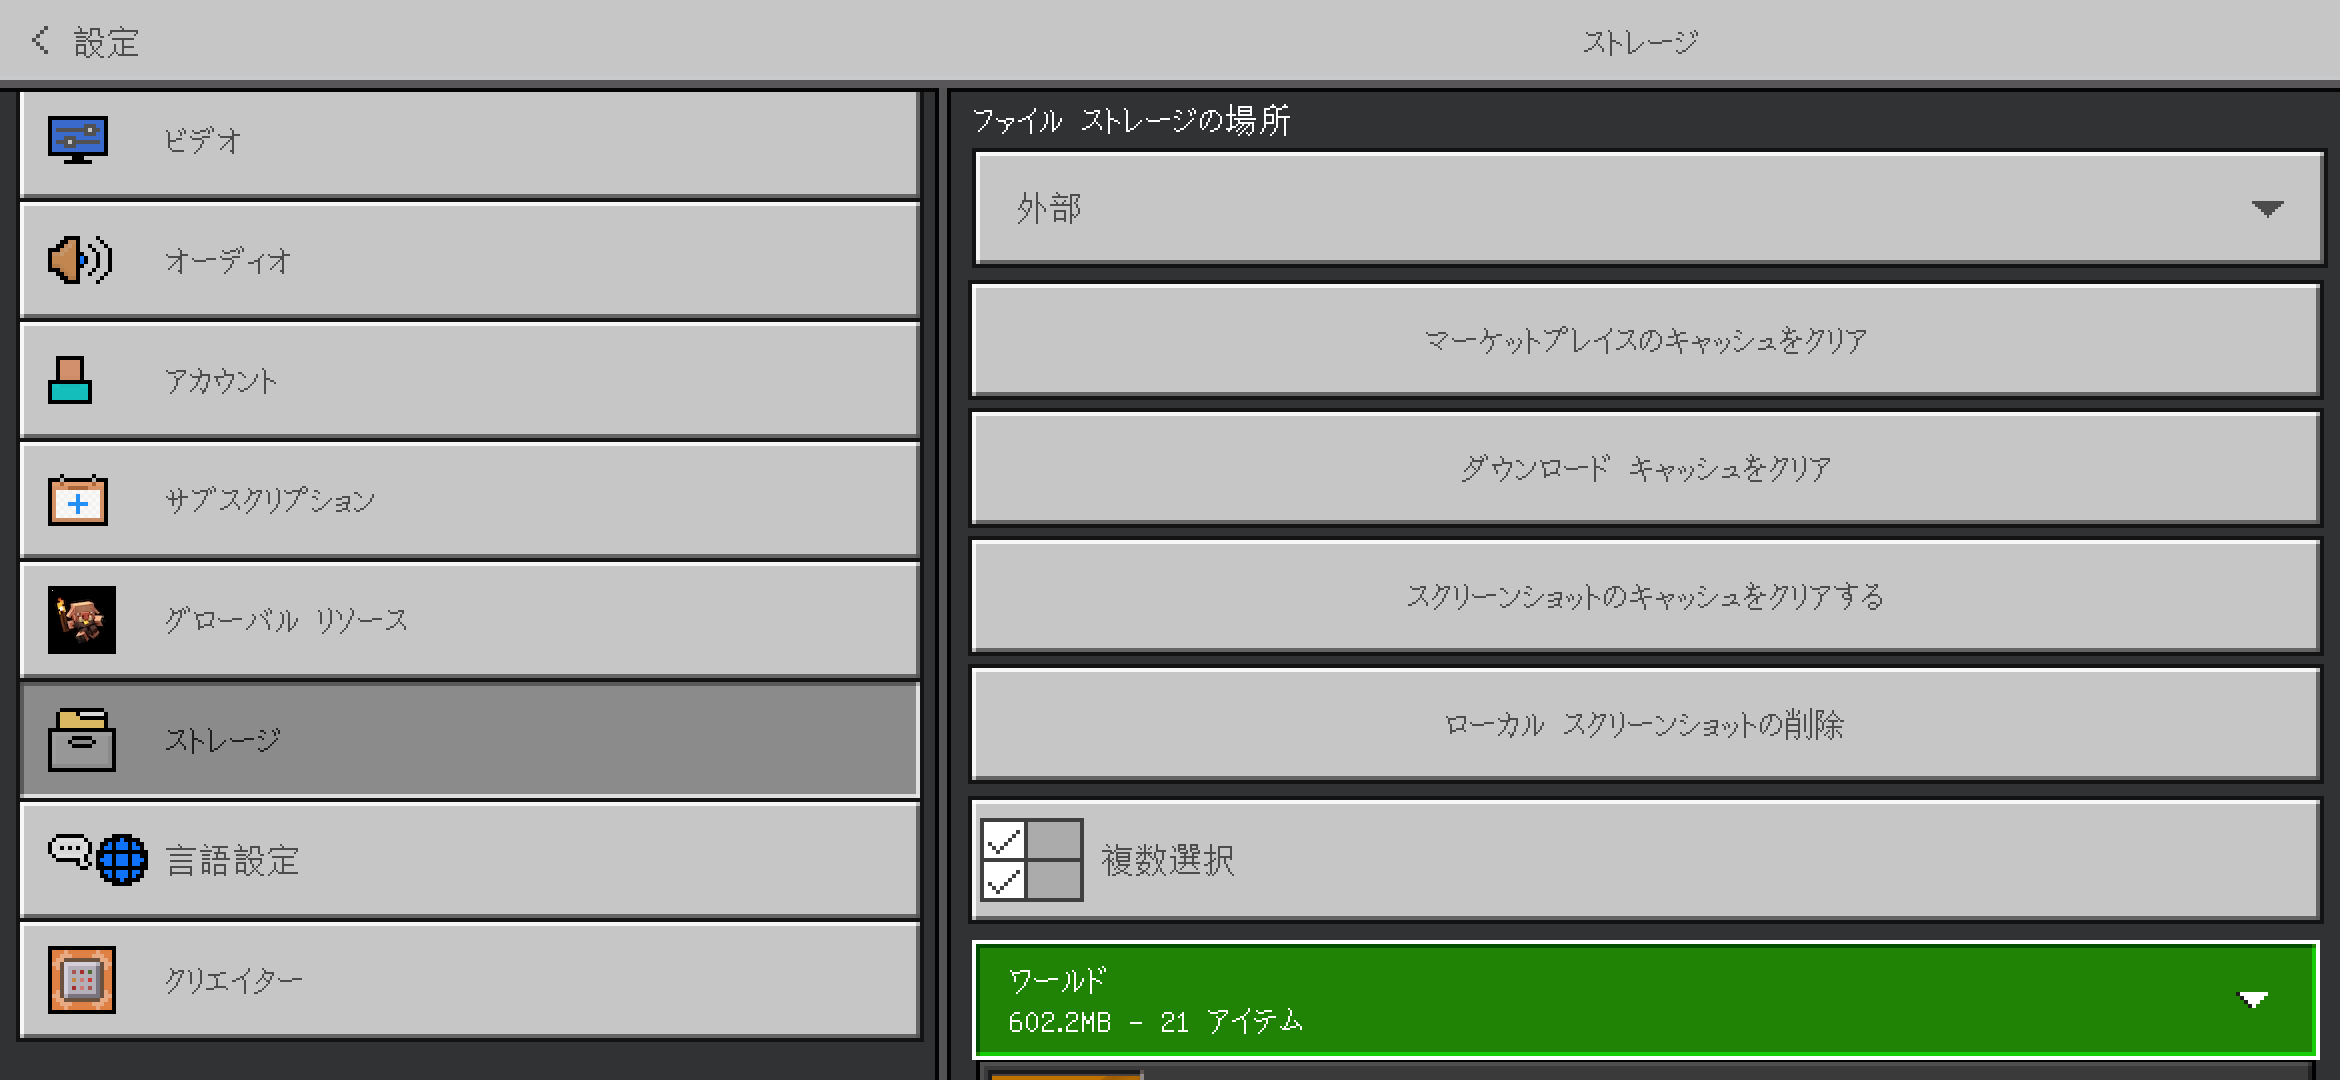Open the サブスクリプション settings tab
The height and width of the screenshot is (1080, 2340).
click(x=470, y=500)
